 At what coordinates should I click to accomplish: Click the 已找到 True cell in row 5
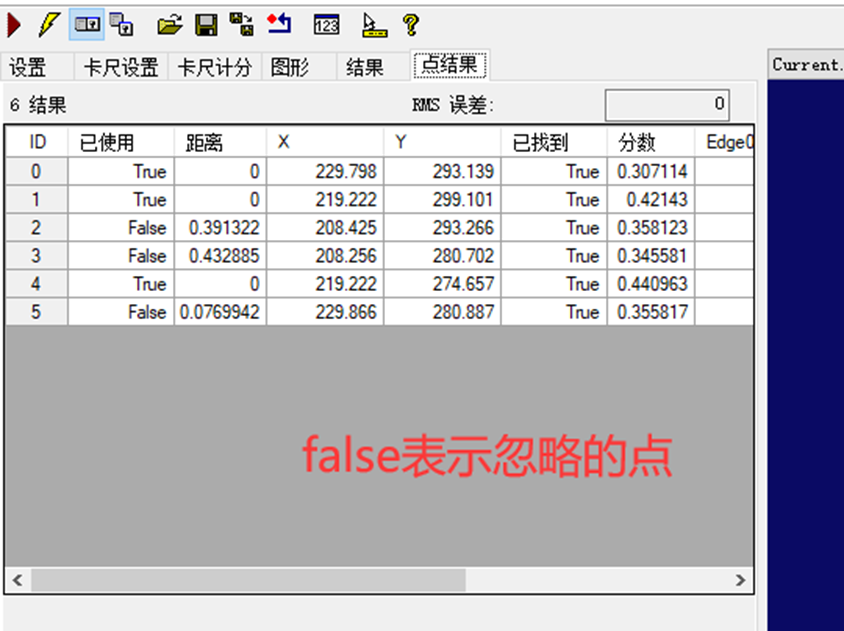[554, 312]
